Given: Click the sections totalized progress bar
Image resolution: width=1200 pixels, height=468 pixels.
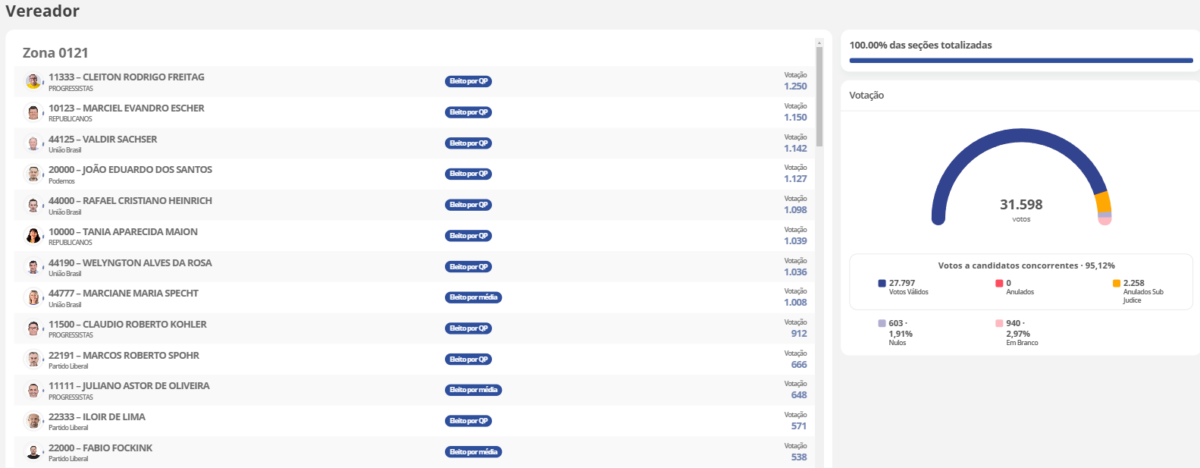Looking at the screenshot, I should pyautogui.click(x=1020, y=60).
